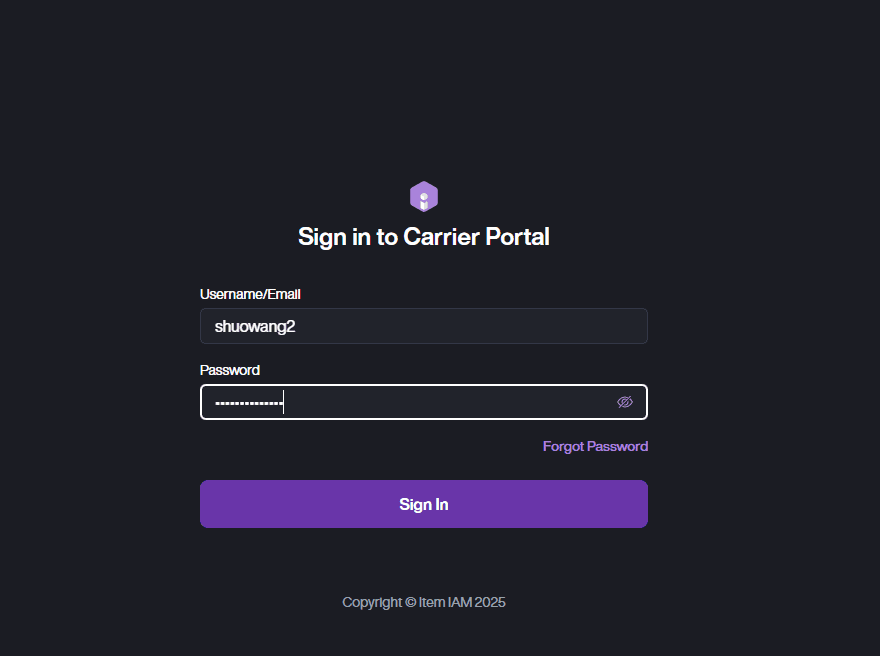Screen dimensions: 880x656
Task: Click the empty area of the password box
Action: 450,402
